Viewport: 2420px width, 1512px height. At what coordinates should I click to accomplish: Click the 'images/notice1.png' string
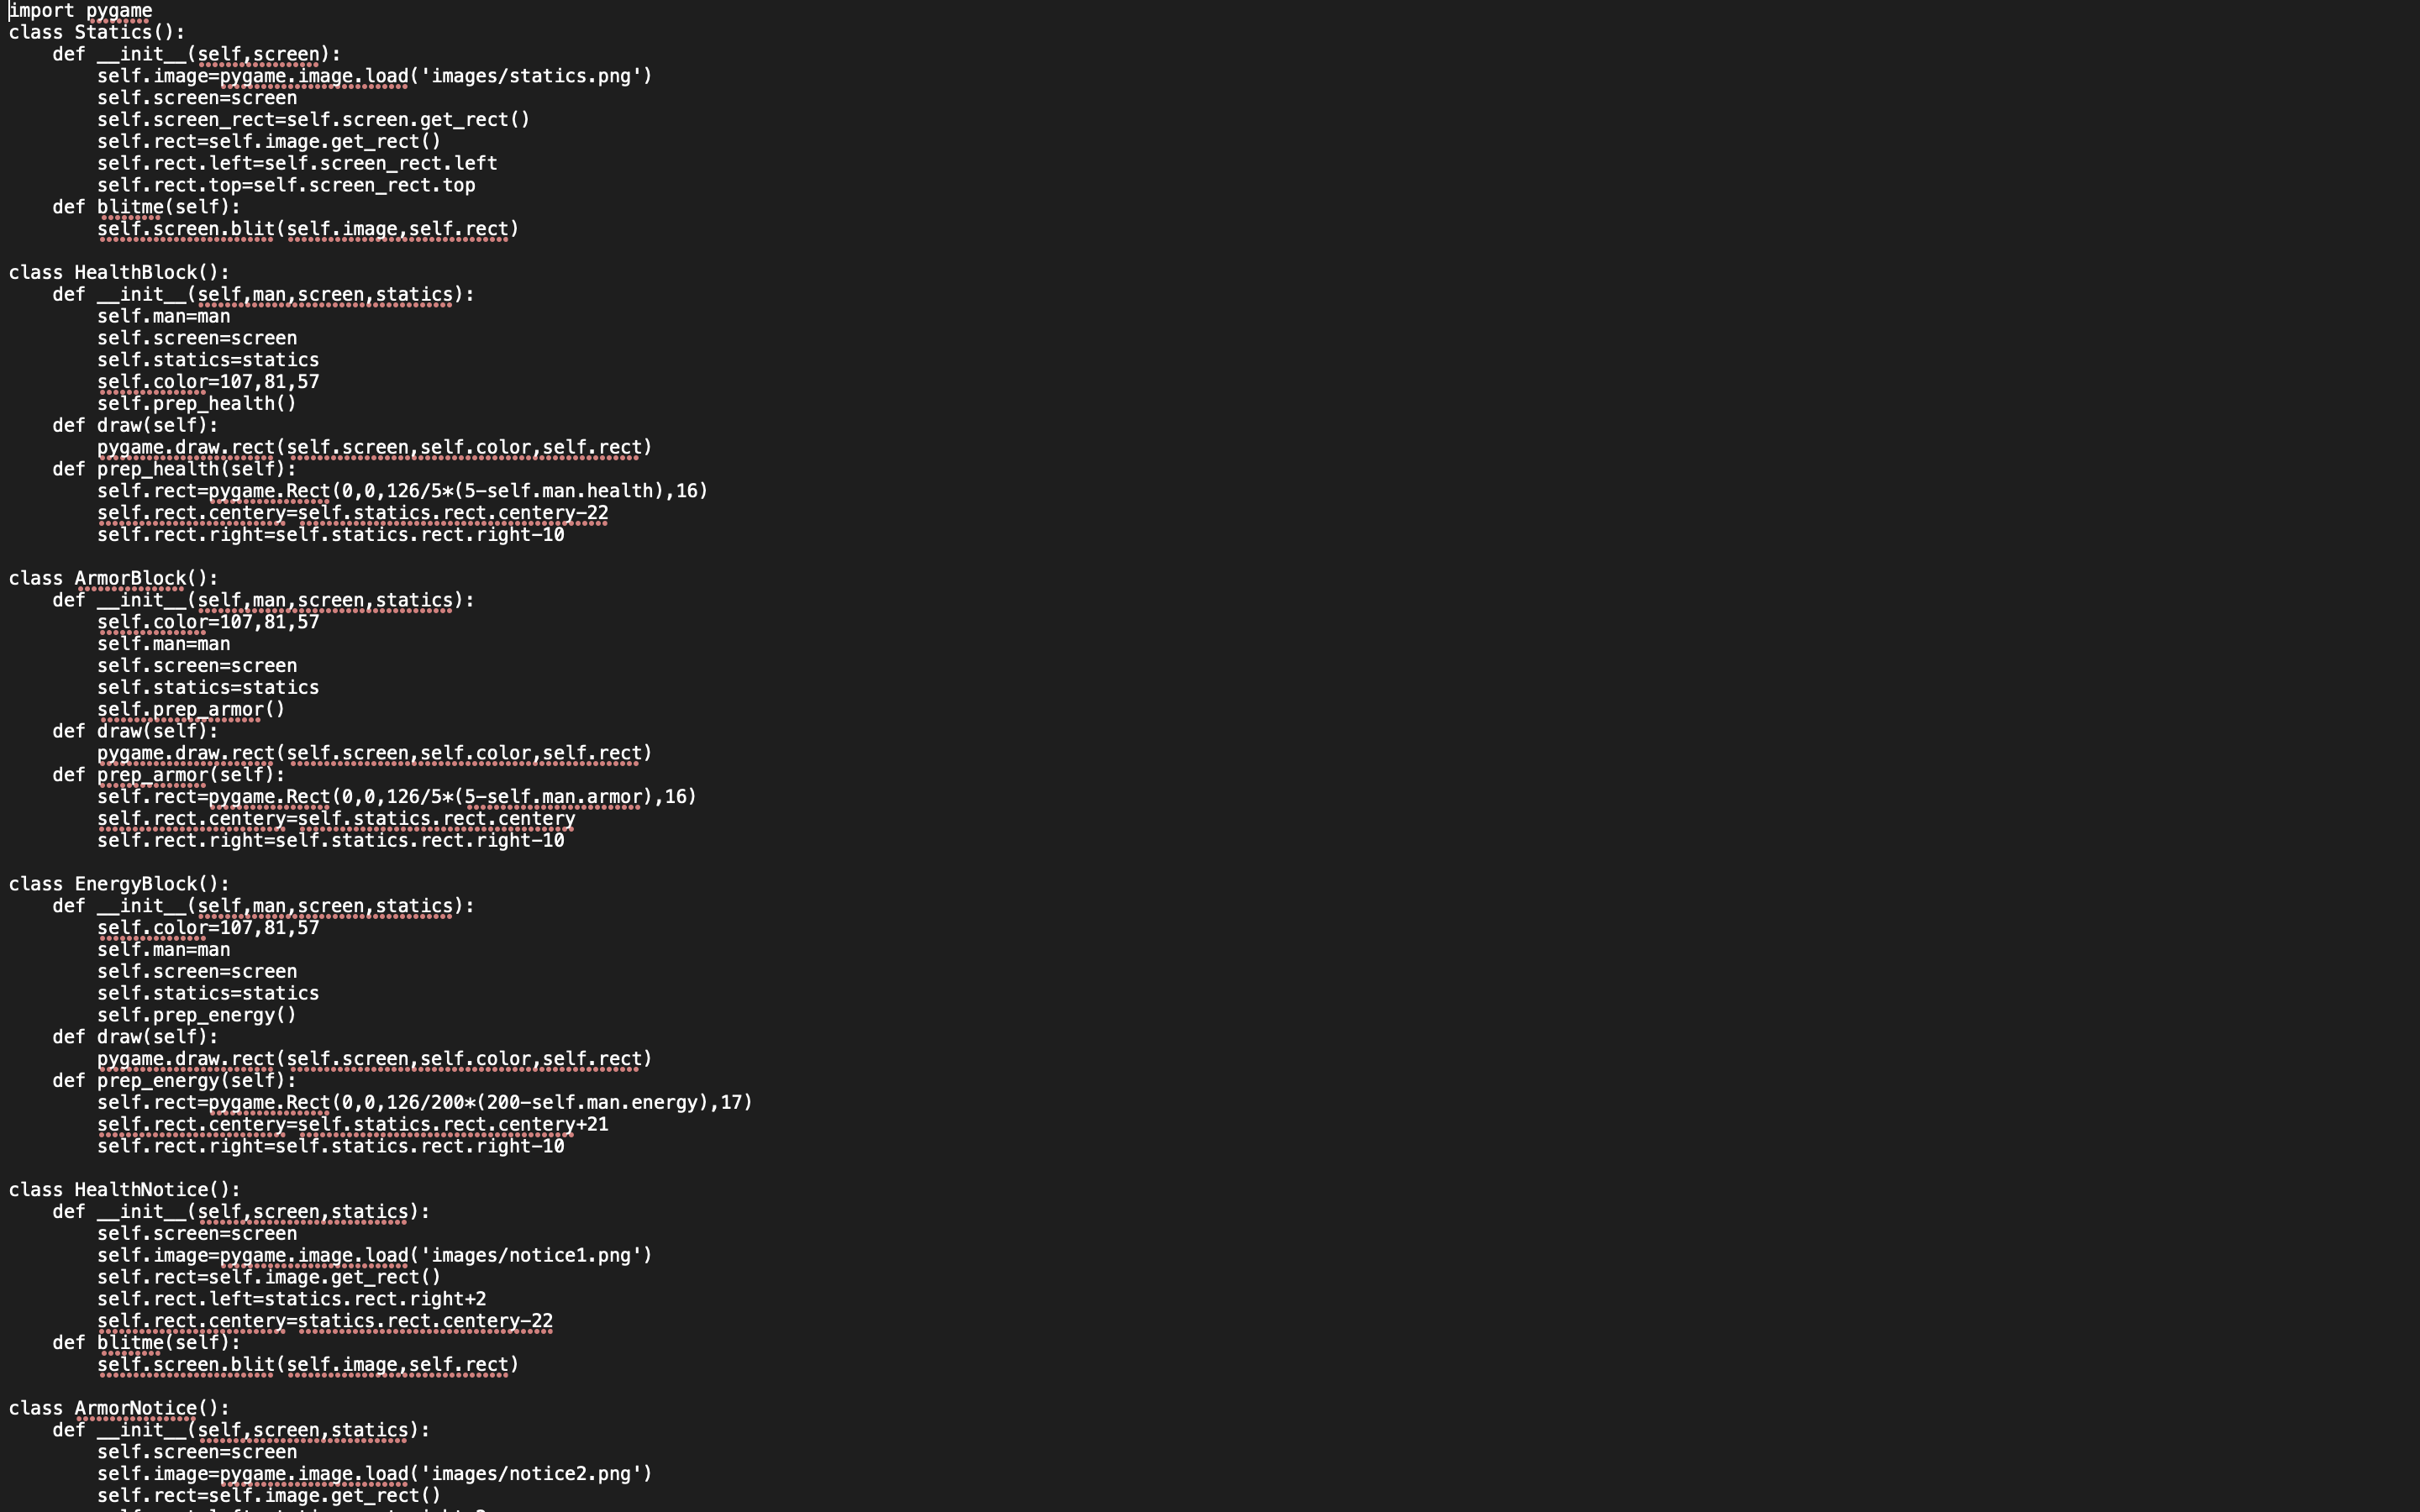tap(531, 1255)
